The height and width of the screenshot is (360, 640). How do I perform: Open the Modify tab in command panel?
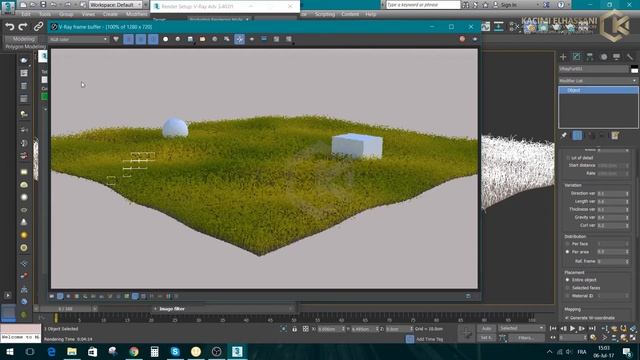(x=576, y=57)
